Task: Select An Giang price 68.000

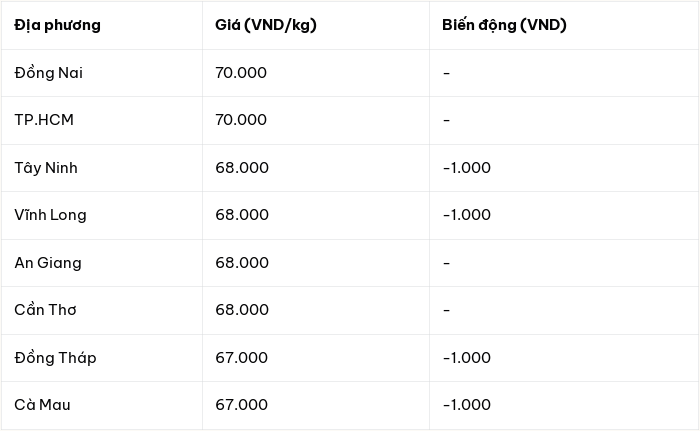Action: [242, 263]
